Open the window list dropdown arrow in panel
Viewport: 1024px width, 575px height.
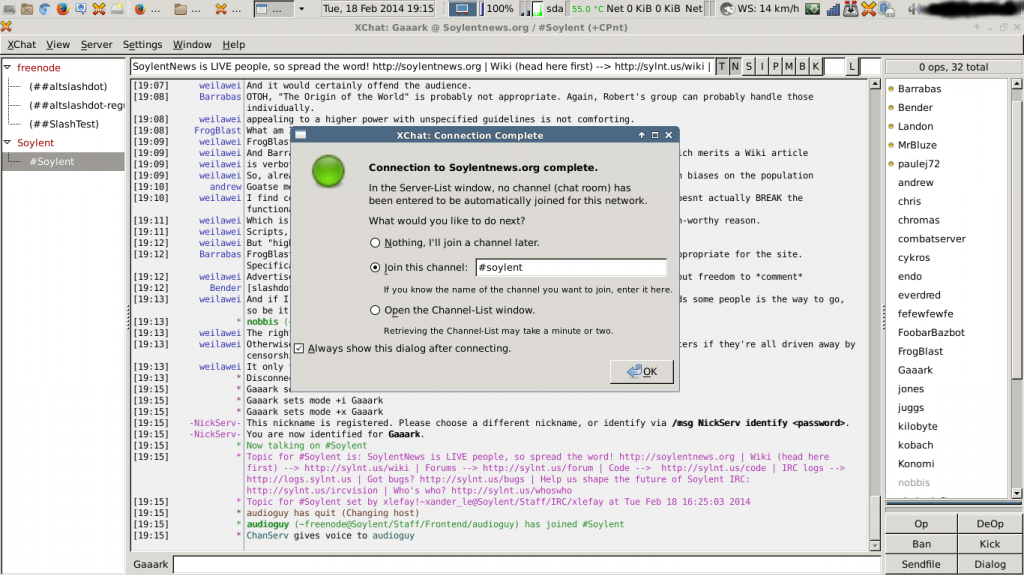pyautogui.click(x=302, y=9)
